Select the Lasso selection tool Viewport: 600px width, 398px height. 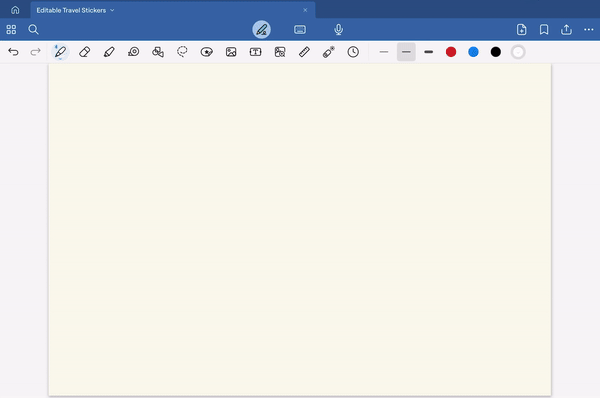pos(182,52)
